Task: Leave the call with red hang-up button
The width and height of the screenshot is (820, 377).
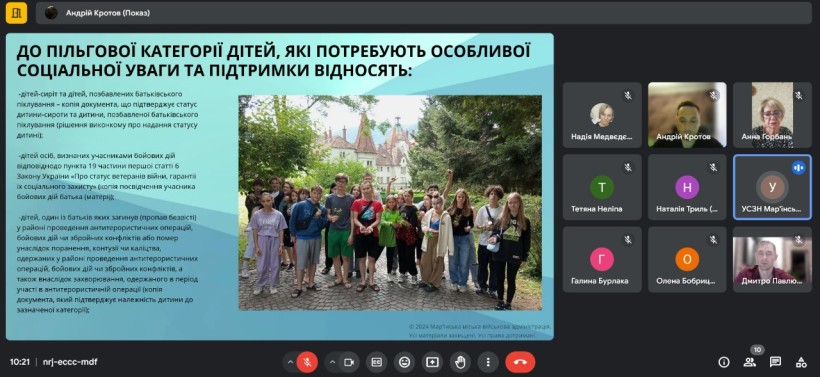Action: coord(520,362)
